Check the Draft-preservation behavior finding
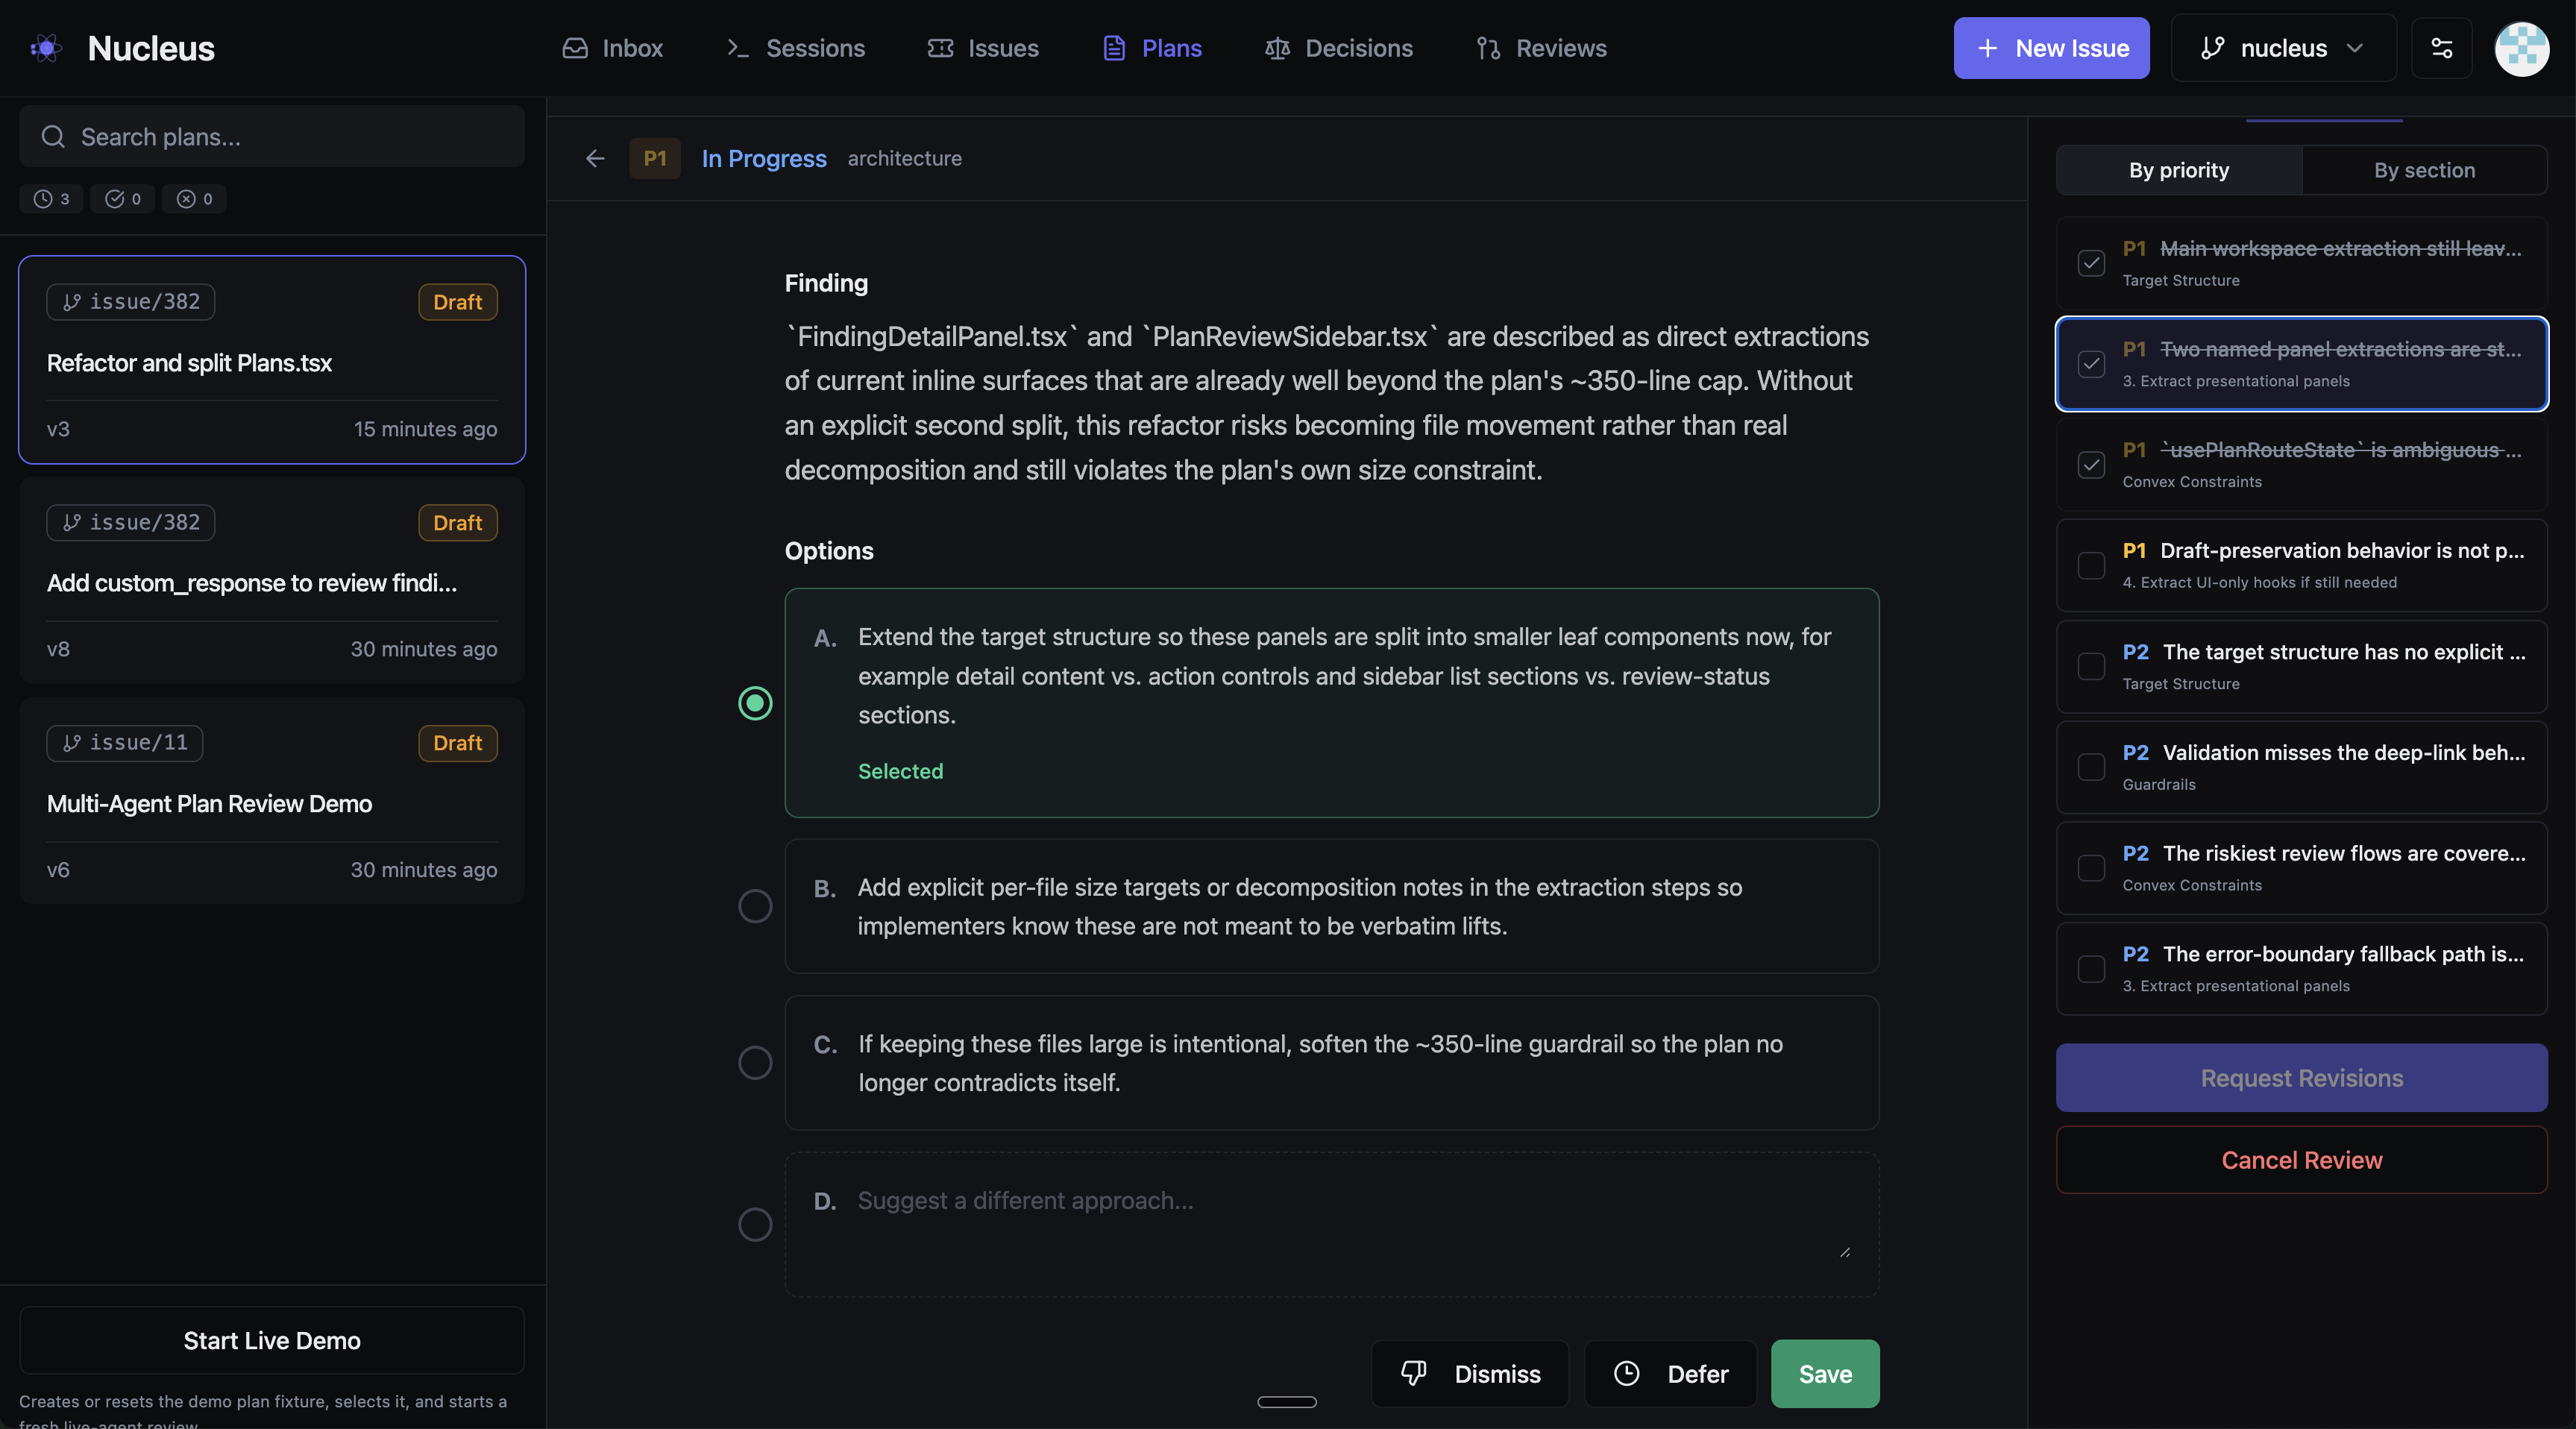 point(2091,566)
